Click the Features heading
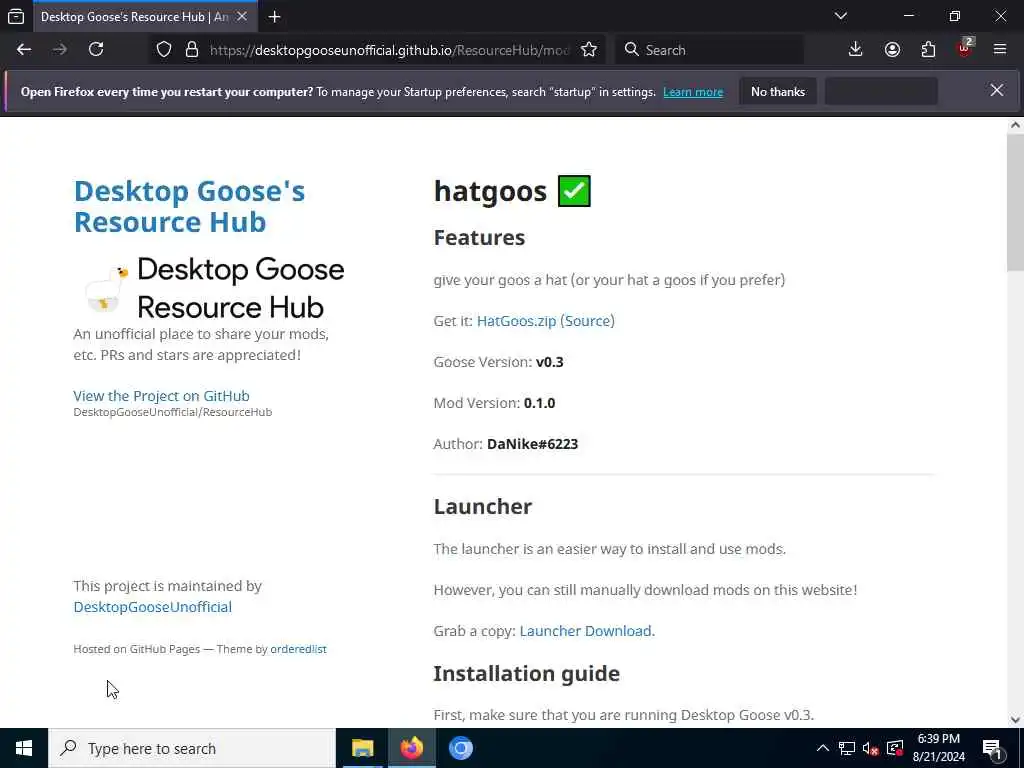Viewport: 1024px width, 768px height. 479,238
